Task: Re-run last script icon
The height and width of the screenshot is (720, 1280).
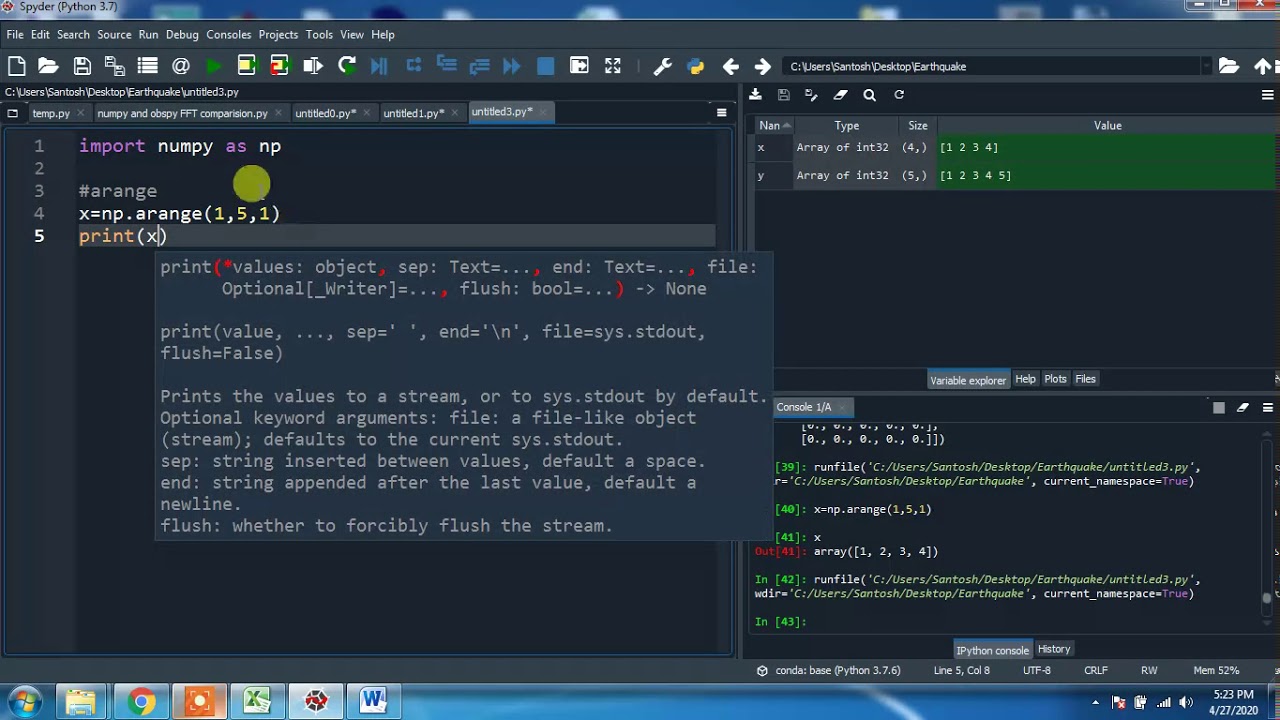Action: [x=346, y=66]
